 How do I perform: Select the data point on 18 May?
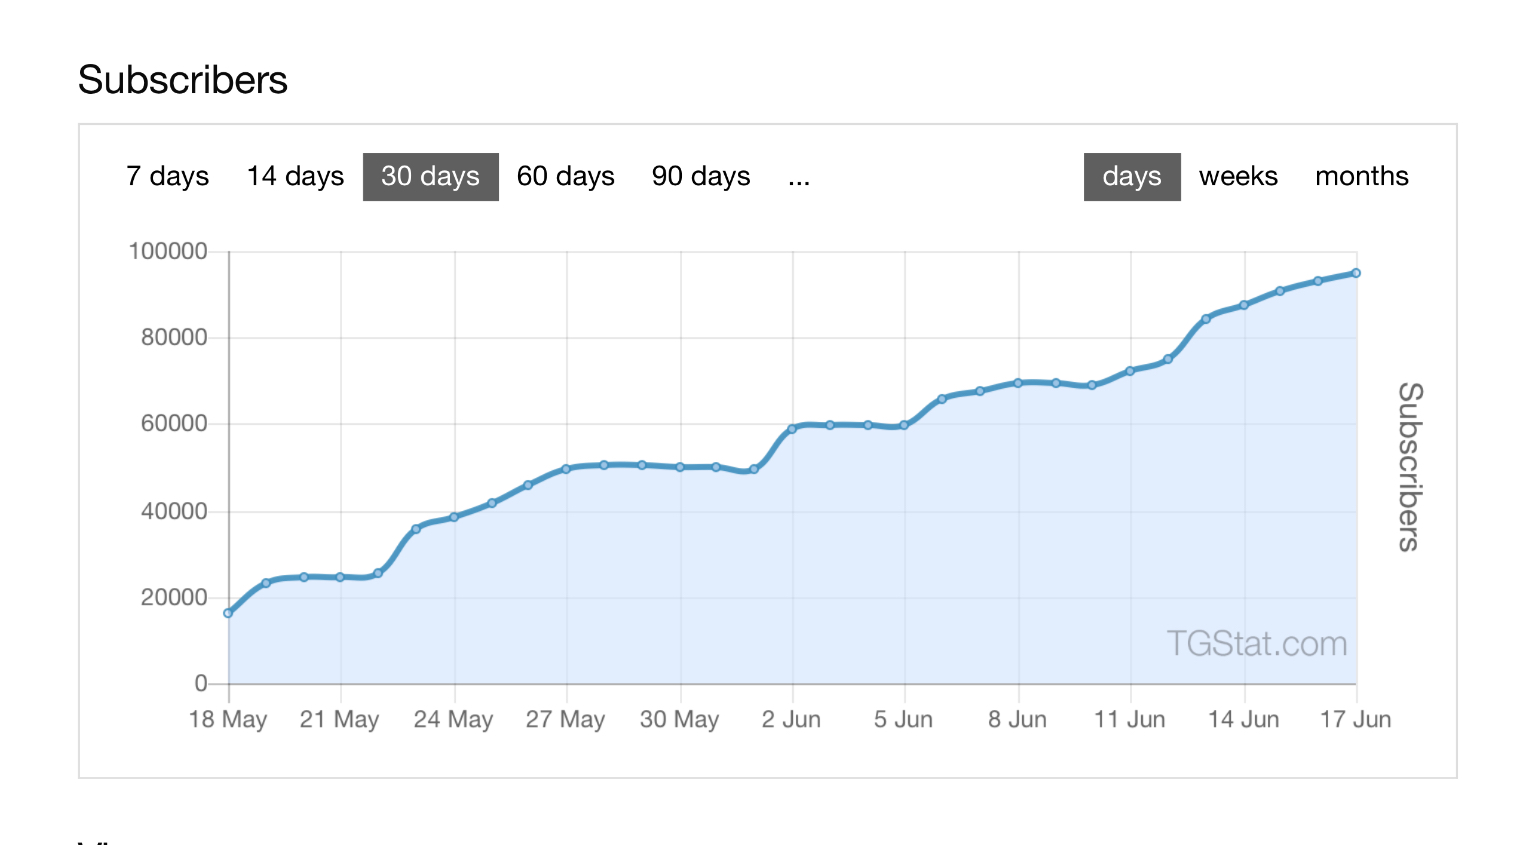tap(228, 612)
